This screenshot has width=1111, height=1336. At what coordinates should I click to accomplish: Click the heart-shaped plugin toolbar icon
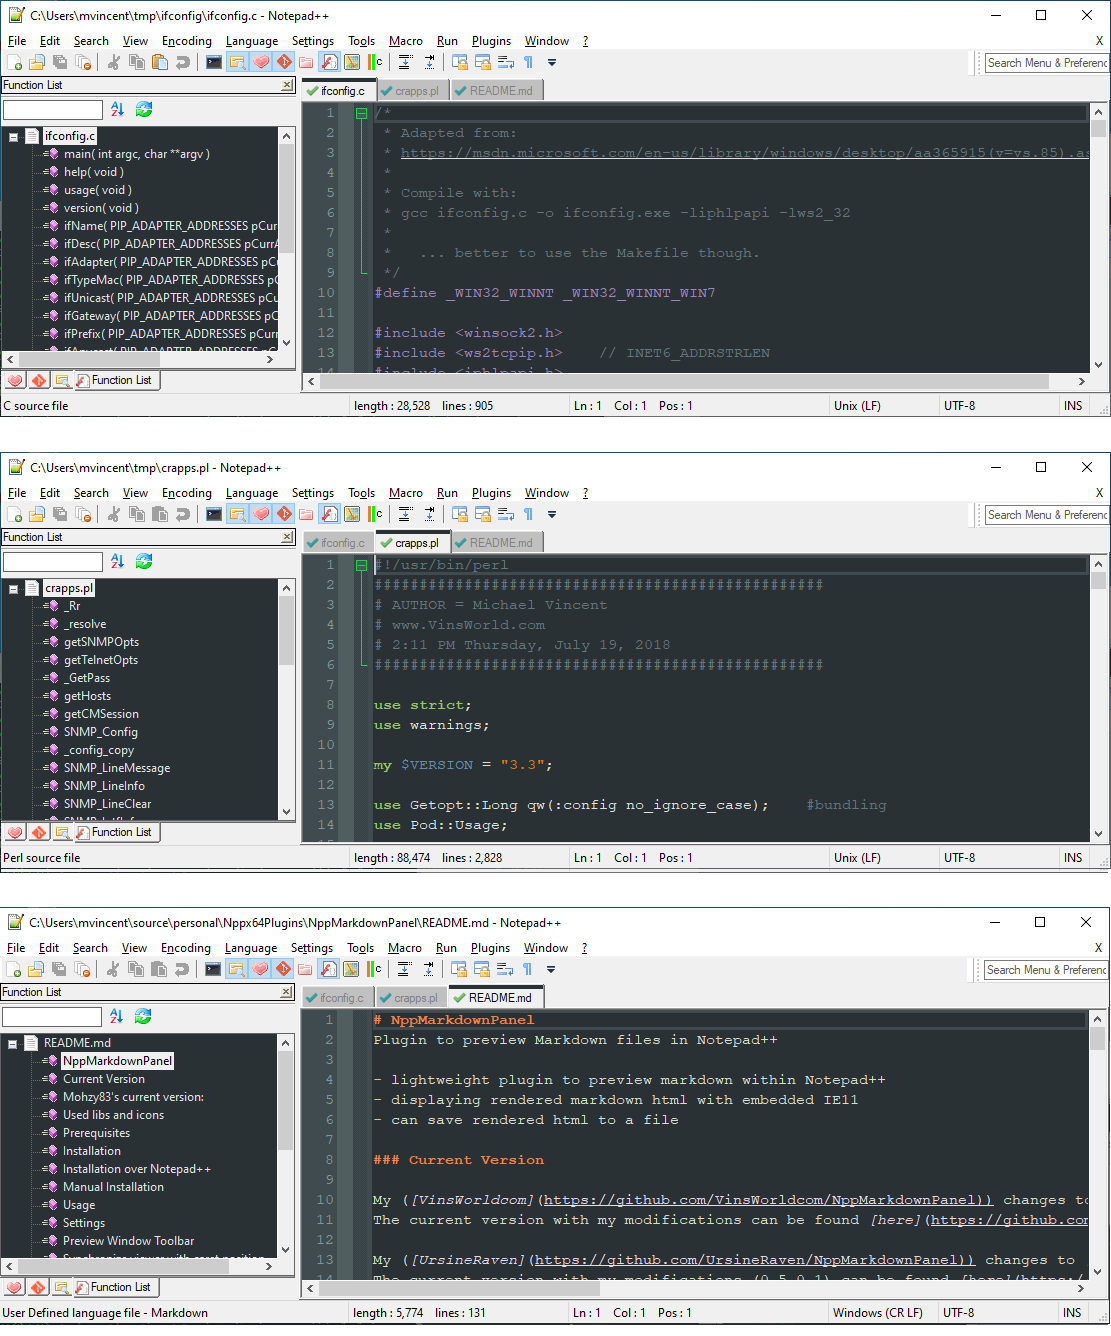261,62
